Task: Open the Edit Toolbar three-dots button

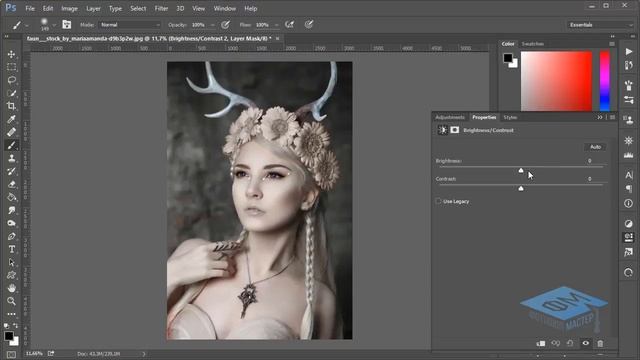Action: point(11,314)
